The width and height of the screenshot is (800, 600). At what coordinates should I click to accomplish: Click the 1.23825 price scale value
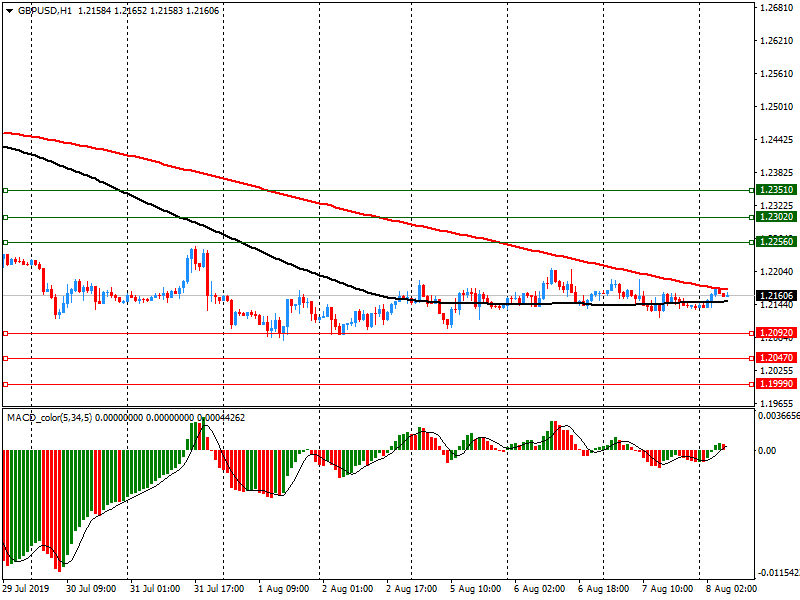[777, 172]
